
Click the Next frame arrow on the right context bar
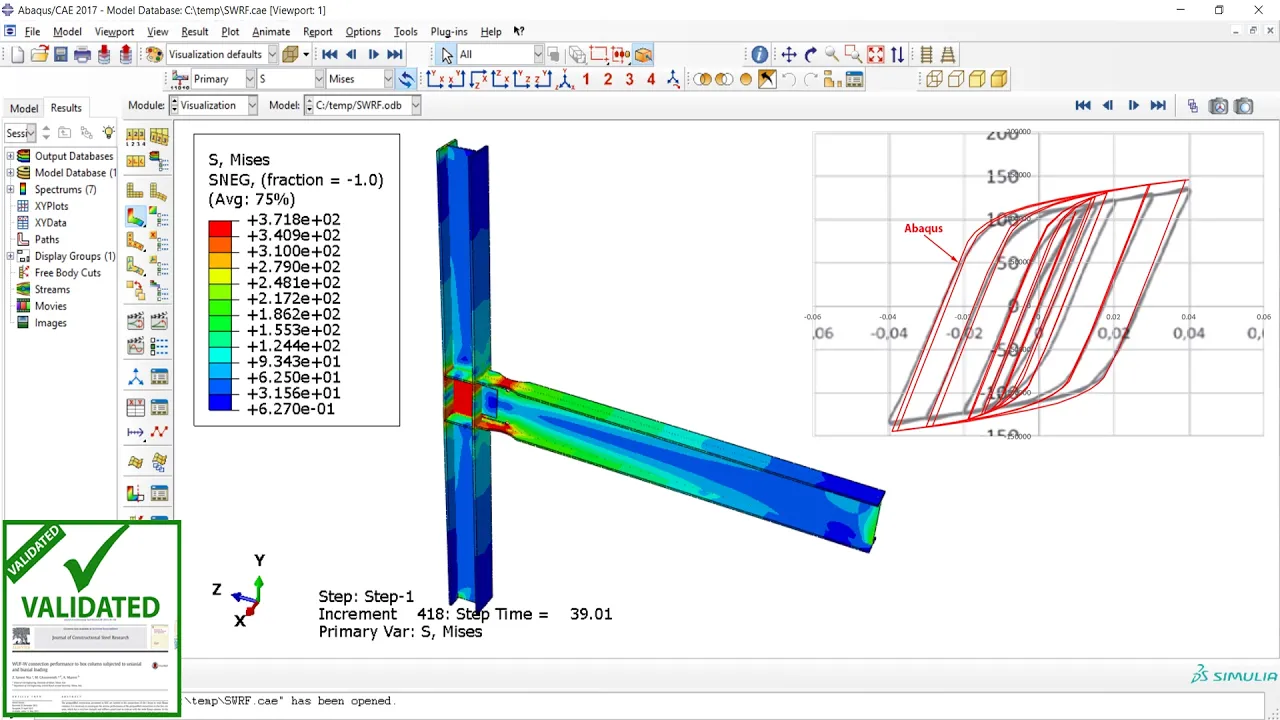(x=1133, y=105)
